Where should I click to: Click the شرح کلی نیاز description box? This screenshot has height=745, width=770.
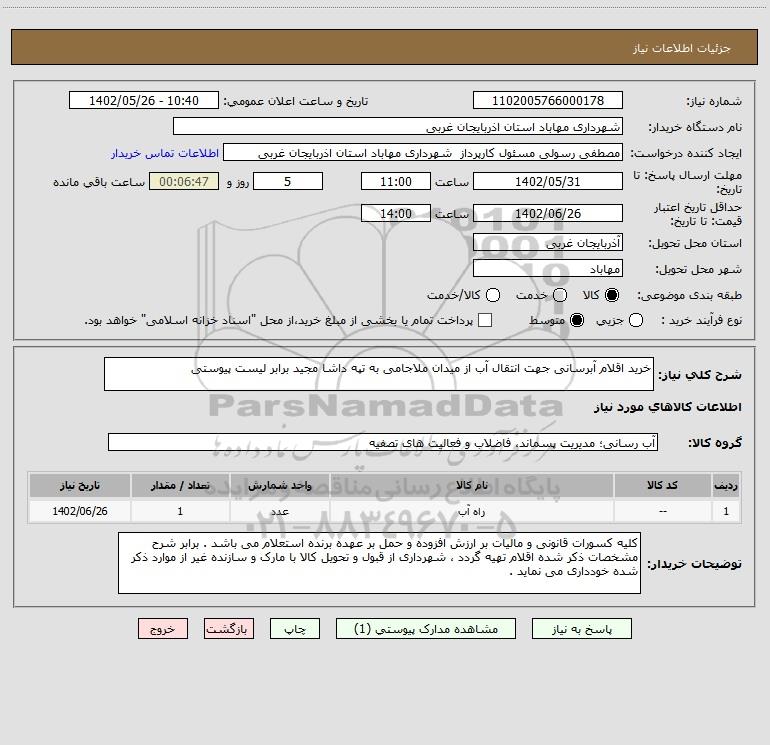[x=379, y=374]
